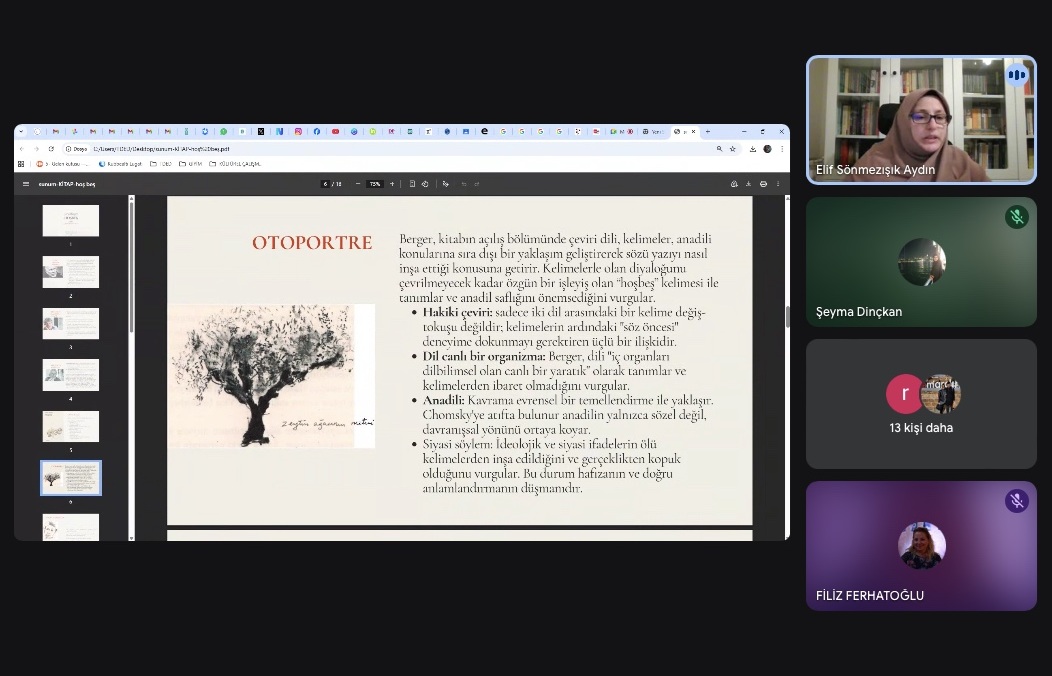This screenshot has height=676, width=1052.
Task: Click the PDF zoom in plus button
Action: (x=392, y=184)
